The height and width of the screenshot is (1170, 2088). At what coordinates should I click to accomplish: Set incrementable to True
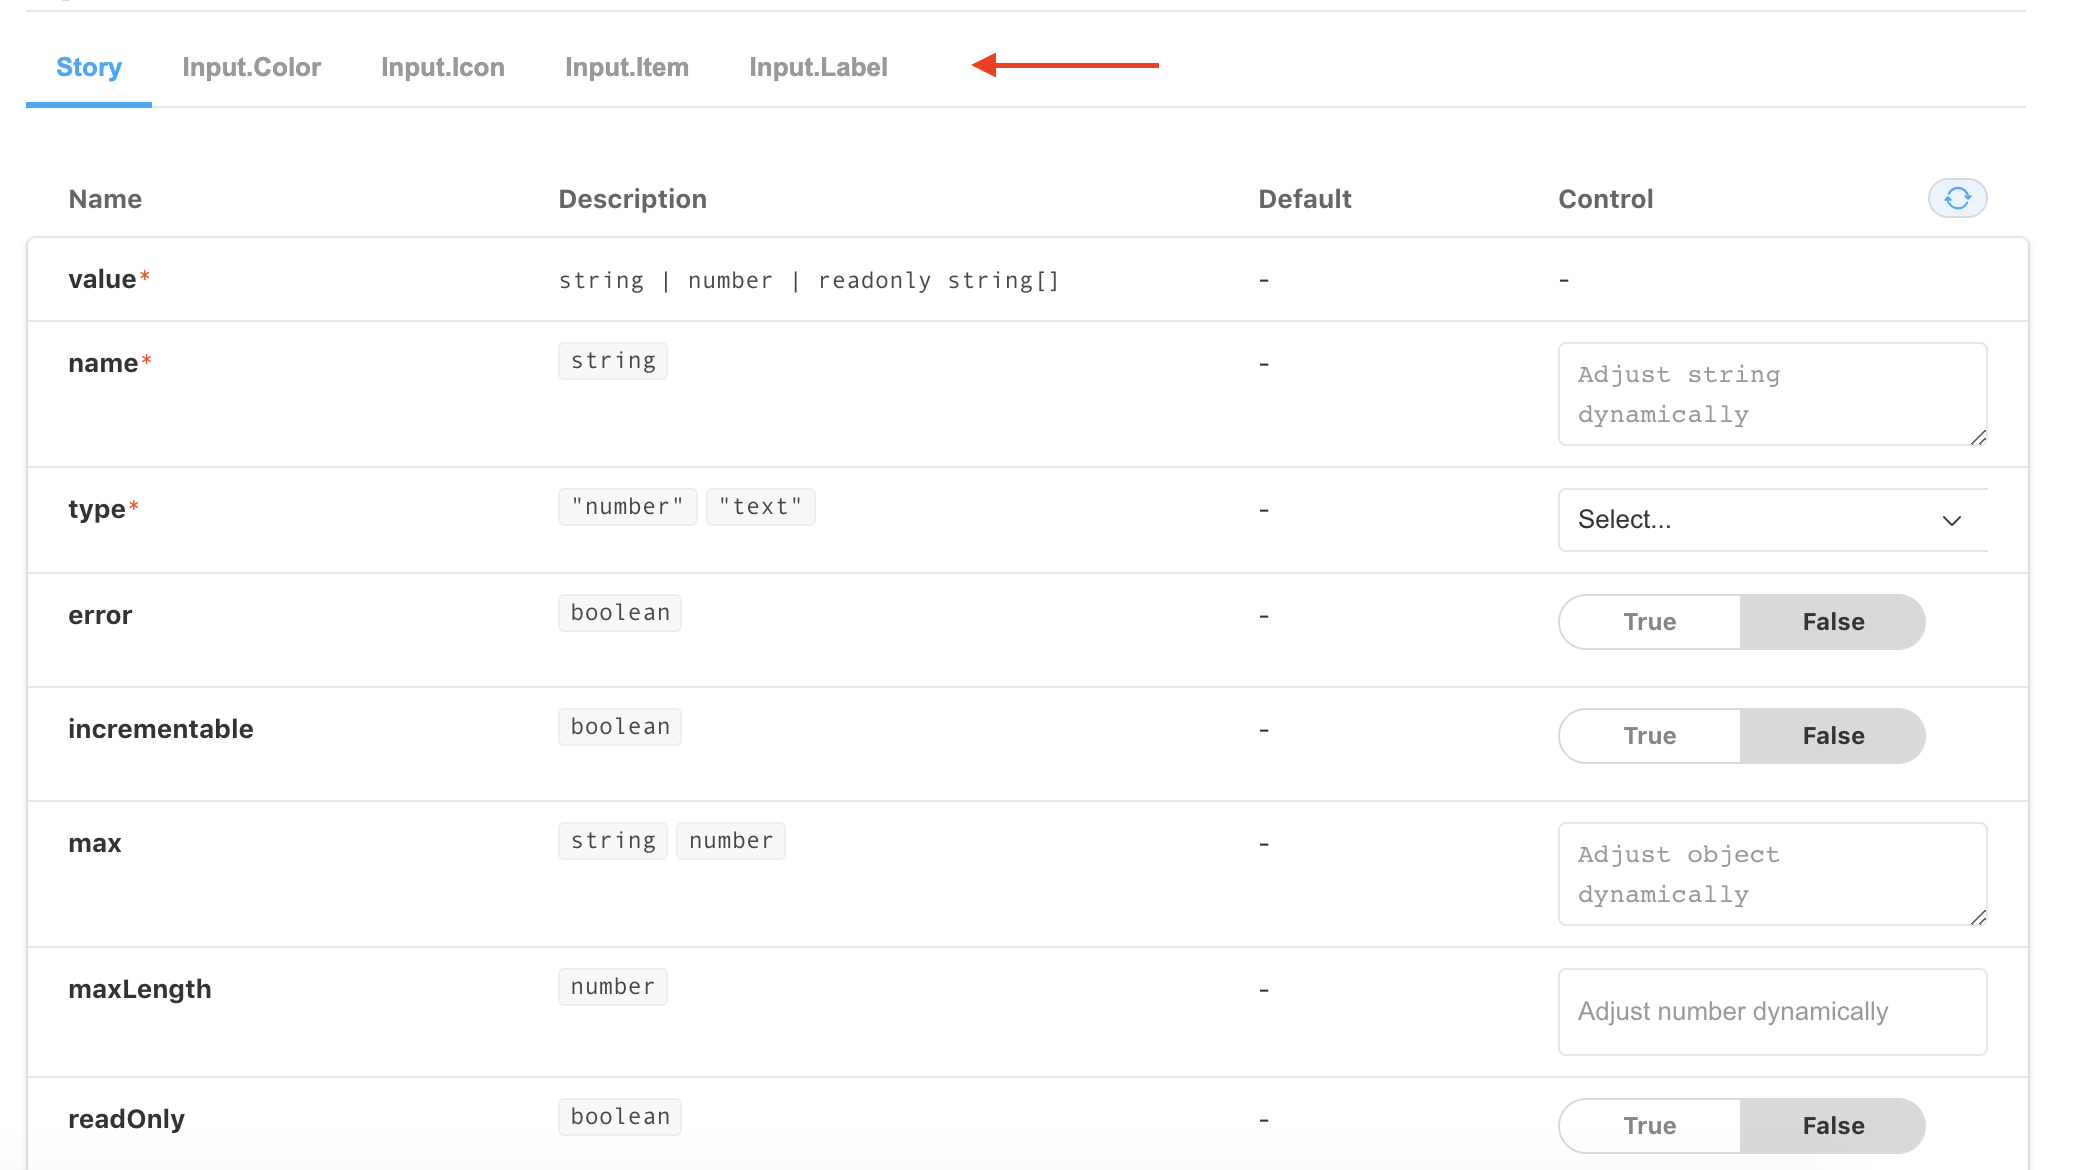coord(1648,735)
